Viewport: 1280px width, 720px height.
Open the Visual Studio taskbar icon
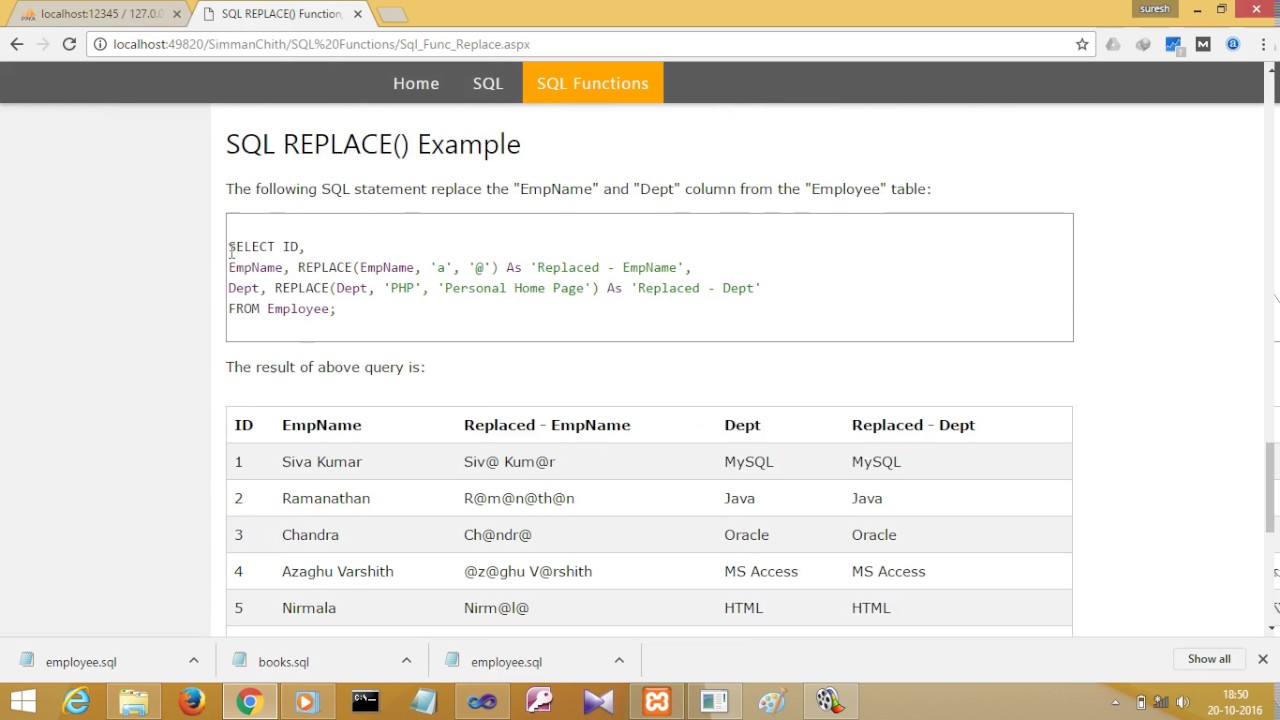[x=598, y=701]
